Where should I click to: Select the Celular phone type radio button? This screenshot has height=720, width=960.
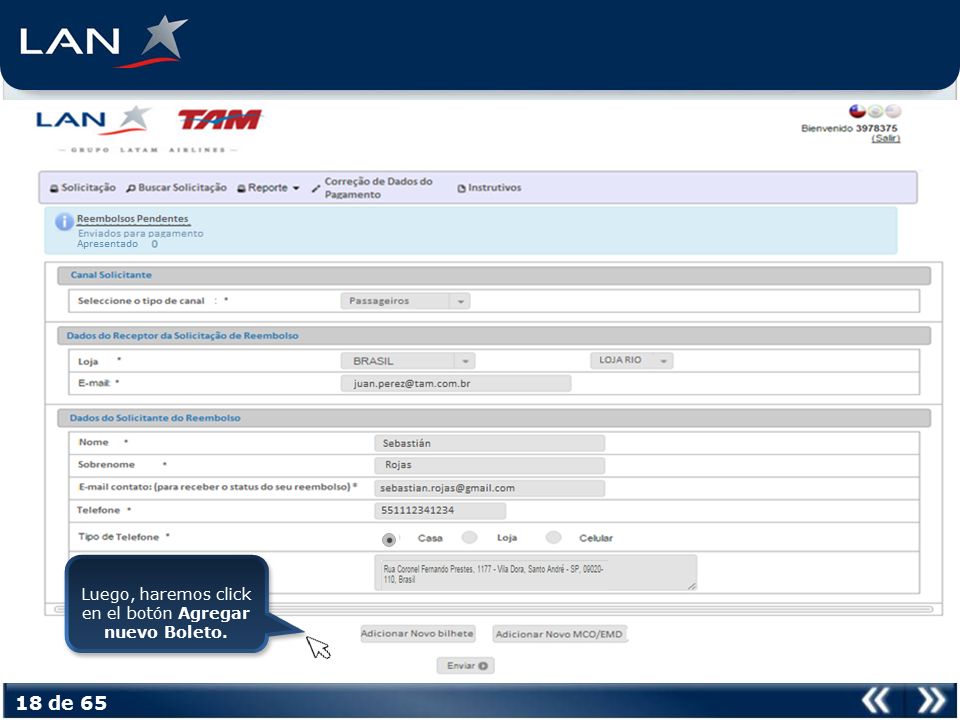click(553, 538)
